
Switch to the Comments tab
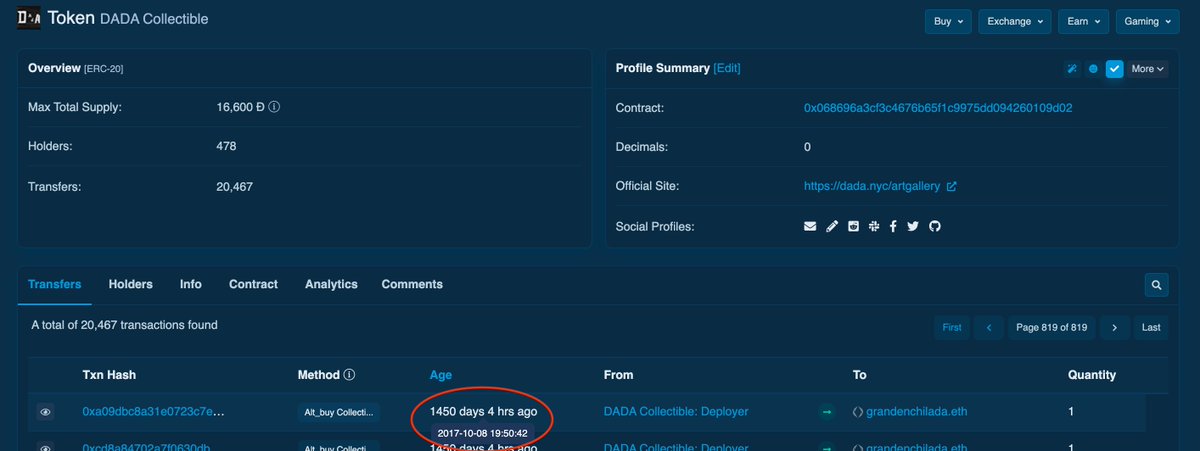point(412,284)
